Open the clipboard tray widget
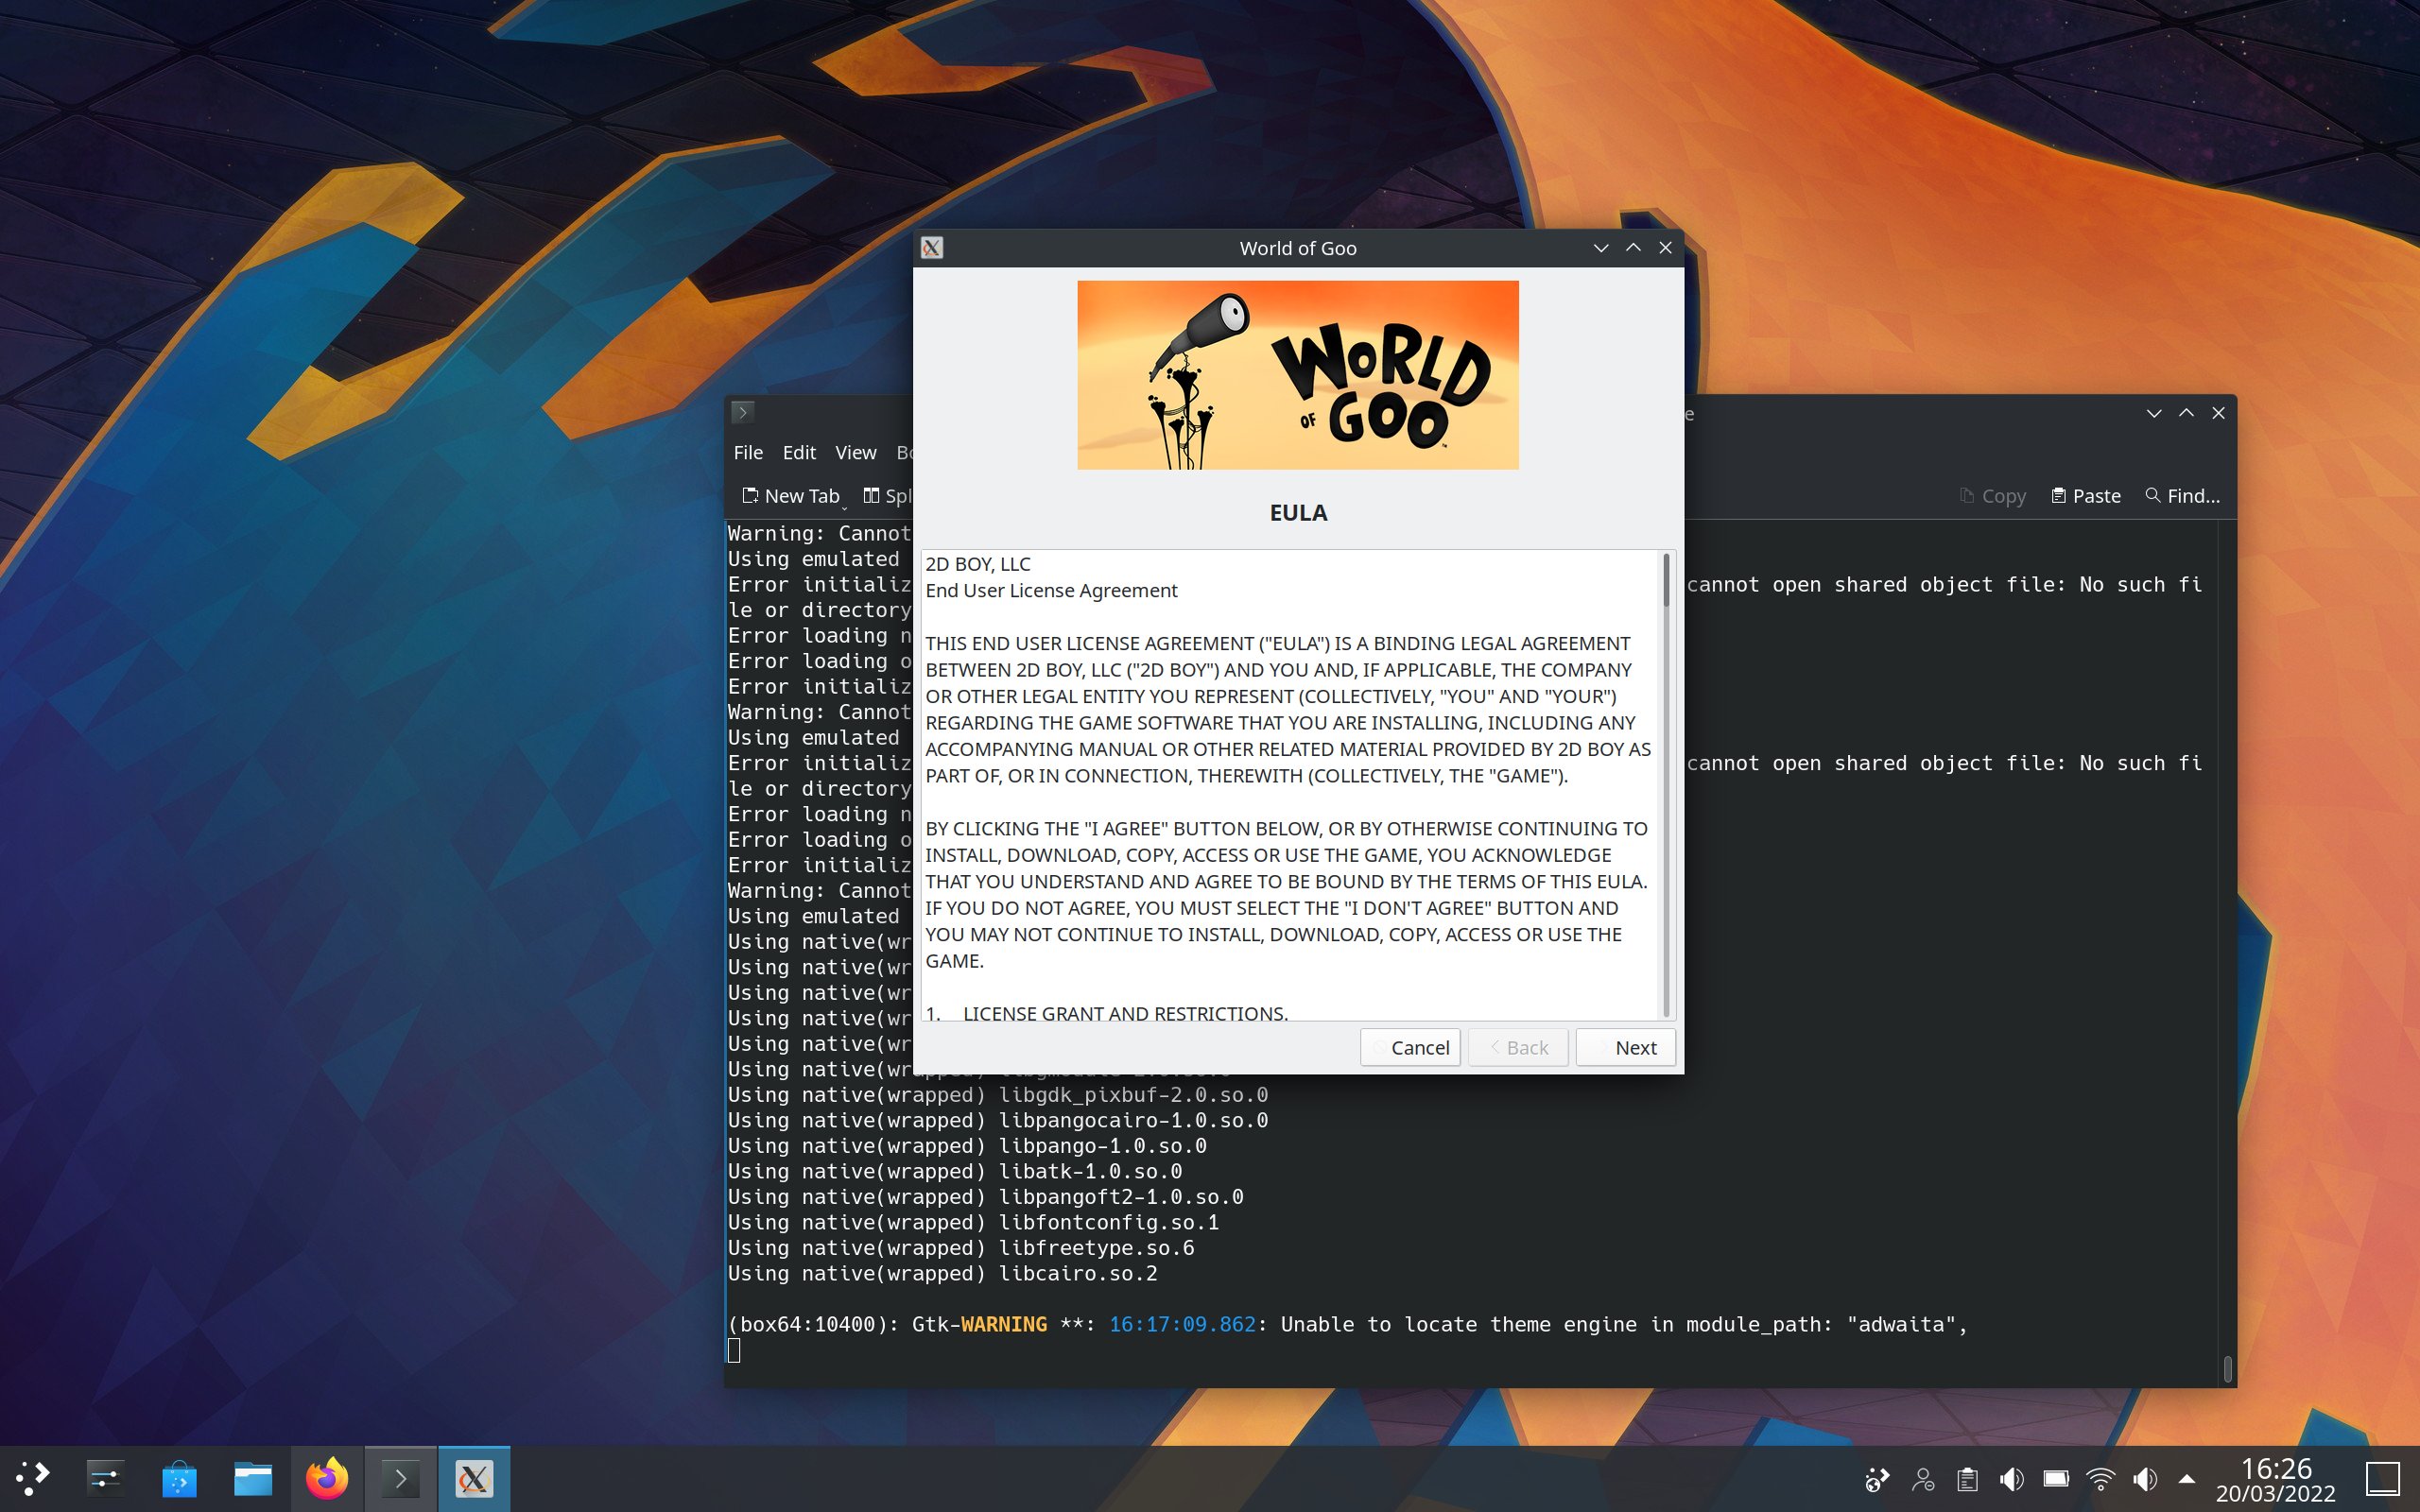2420x1512 pixels. pyautogui.click(x=1967, y=1479)
